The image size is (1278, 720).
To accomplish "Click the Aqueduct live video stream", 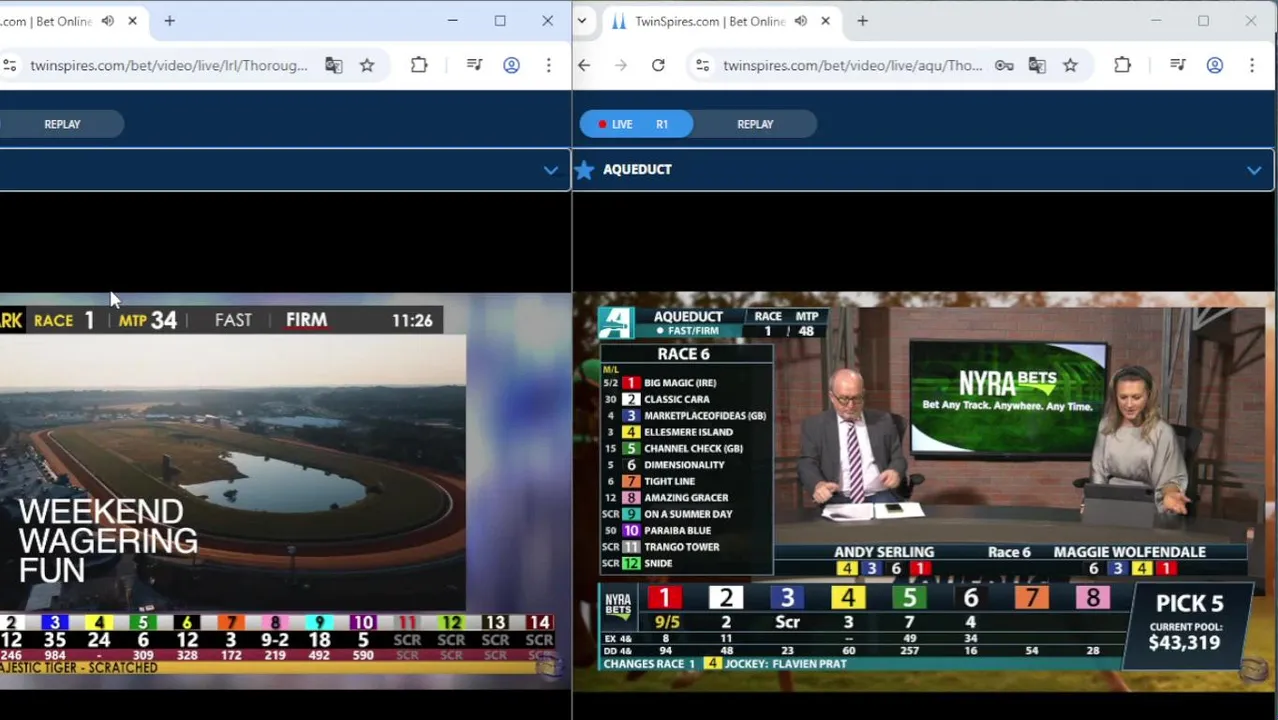I will [925, 490].
